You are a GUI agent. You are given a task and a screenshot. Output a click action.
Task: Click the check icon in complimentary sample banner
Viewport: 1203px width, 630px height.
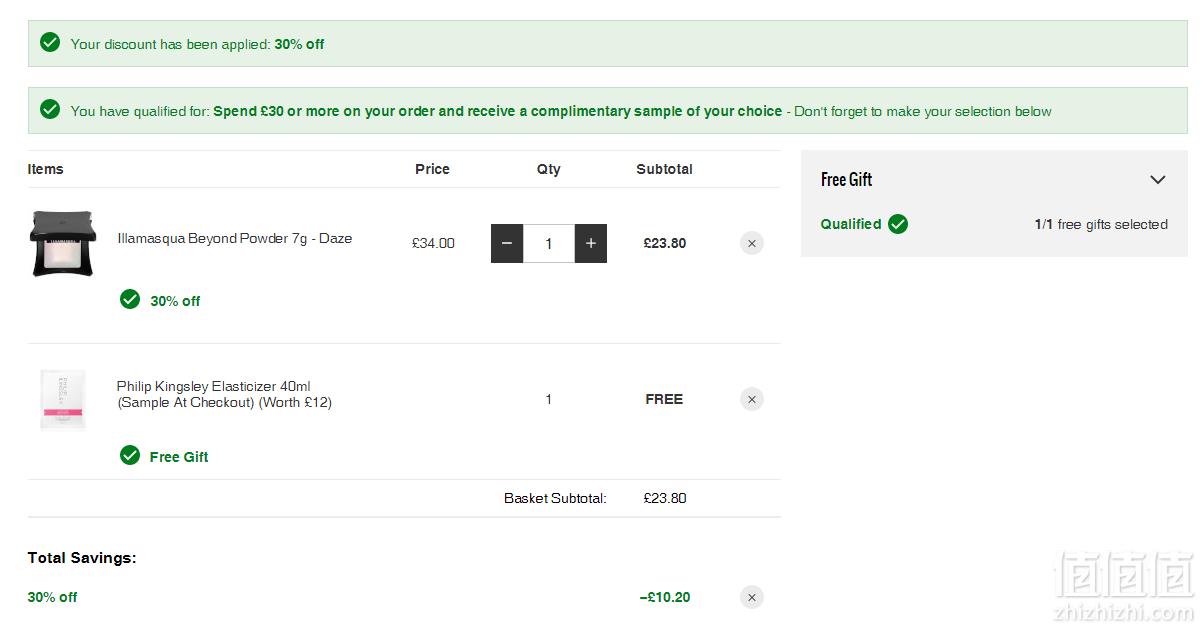(50, 109)
